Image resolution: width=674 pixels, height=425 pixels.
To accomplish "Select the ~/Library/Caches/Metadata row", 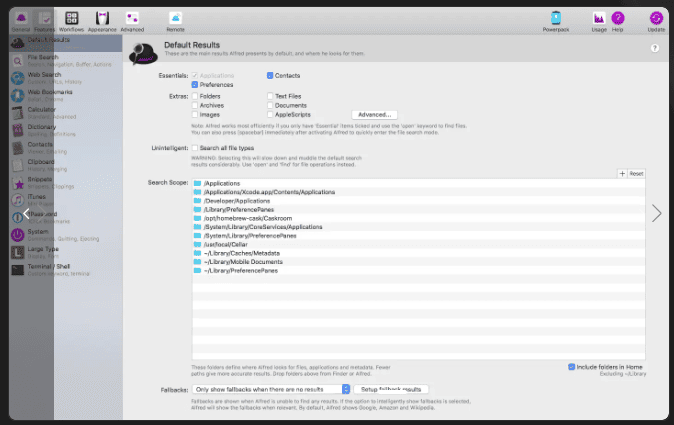I will pos(418,253).
